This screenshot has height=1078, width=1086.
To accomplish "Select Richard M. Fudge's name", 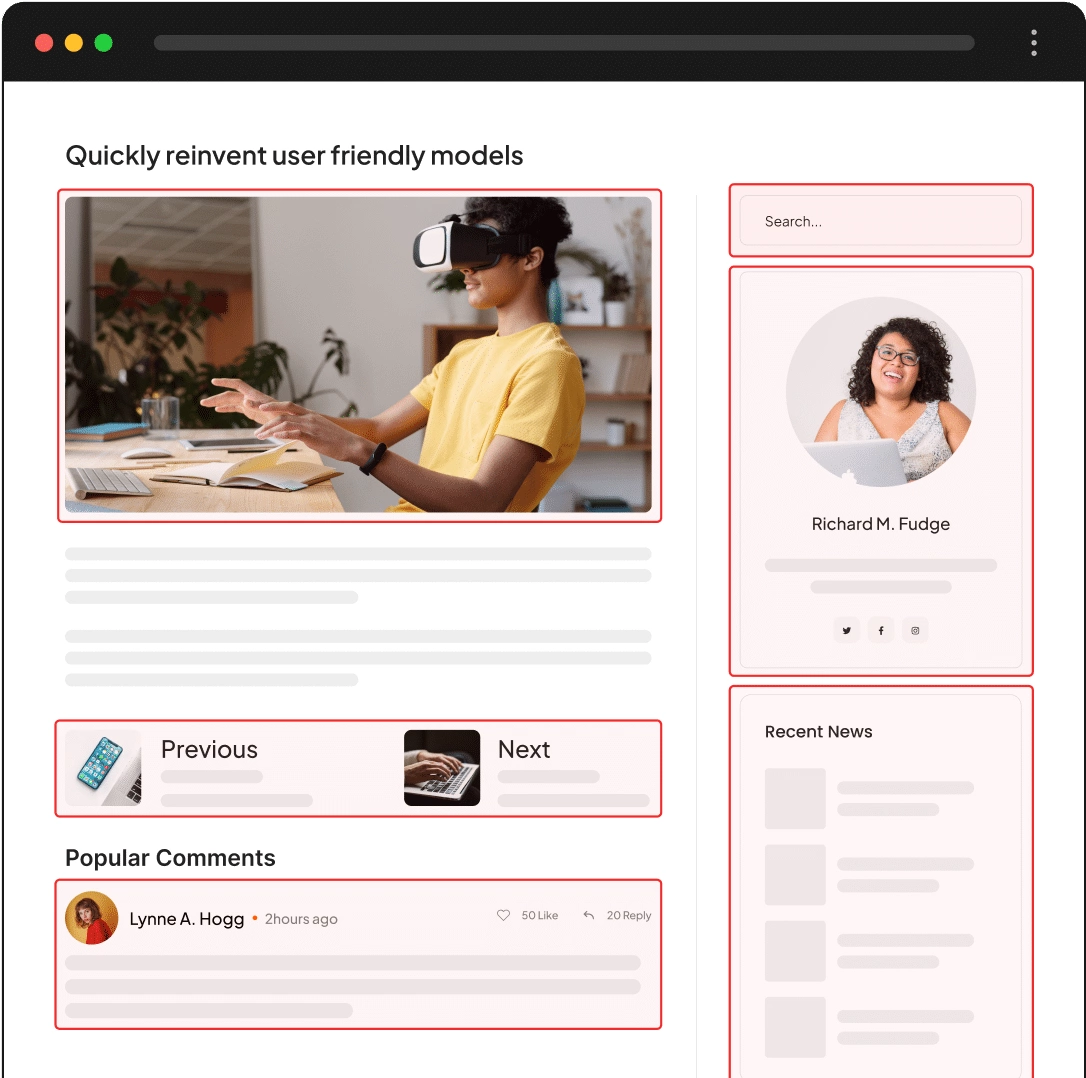I will pos(880,524).
